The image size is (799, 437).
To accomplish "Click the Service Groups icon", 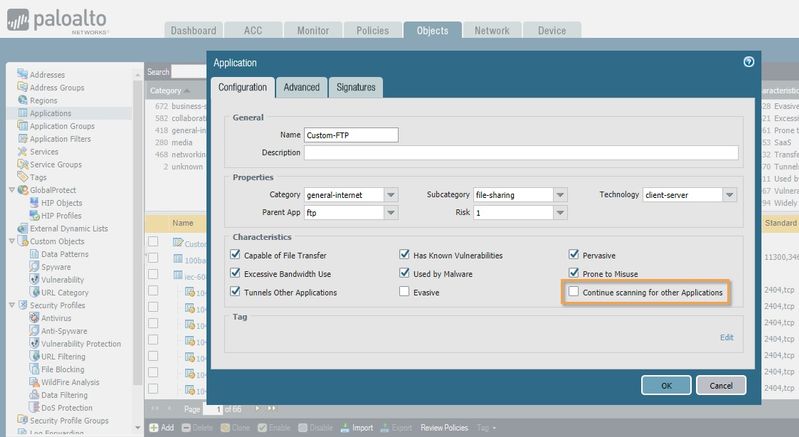I will (x=22, y=164).
